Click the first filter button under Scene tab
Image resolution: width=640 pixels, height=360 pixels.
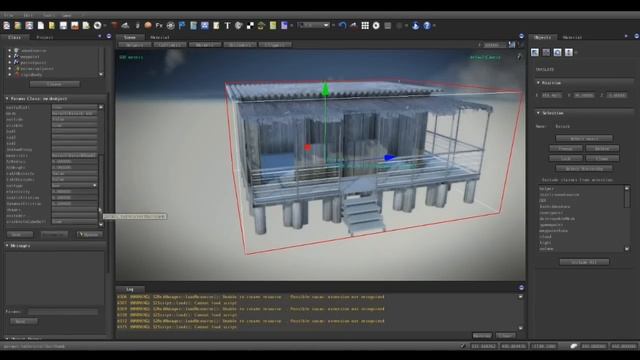coord(135,45)
